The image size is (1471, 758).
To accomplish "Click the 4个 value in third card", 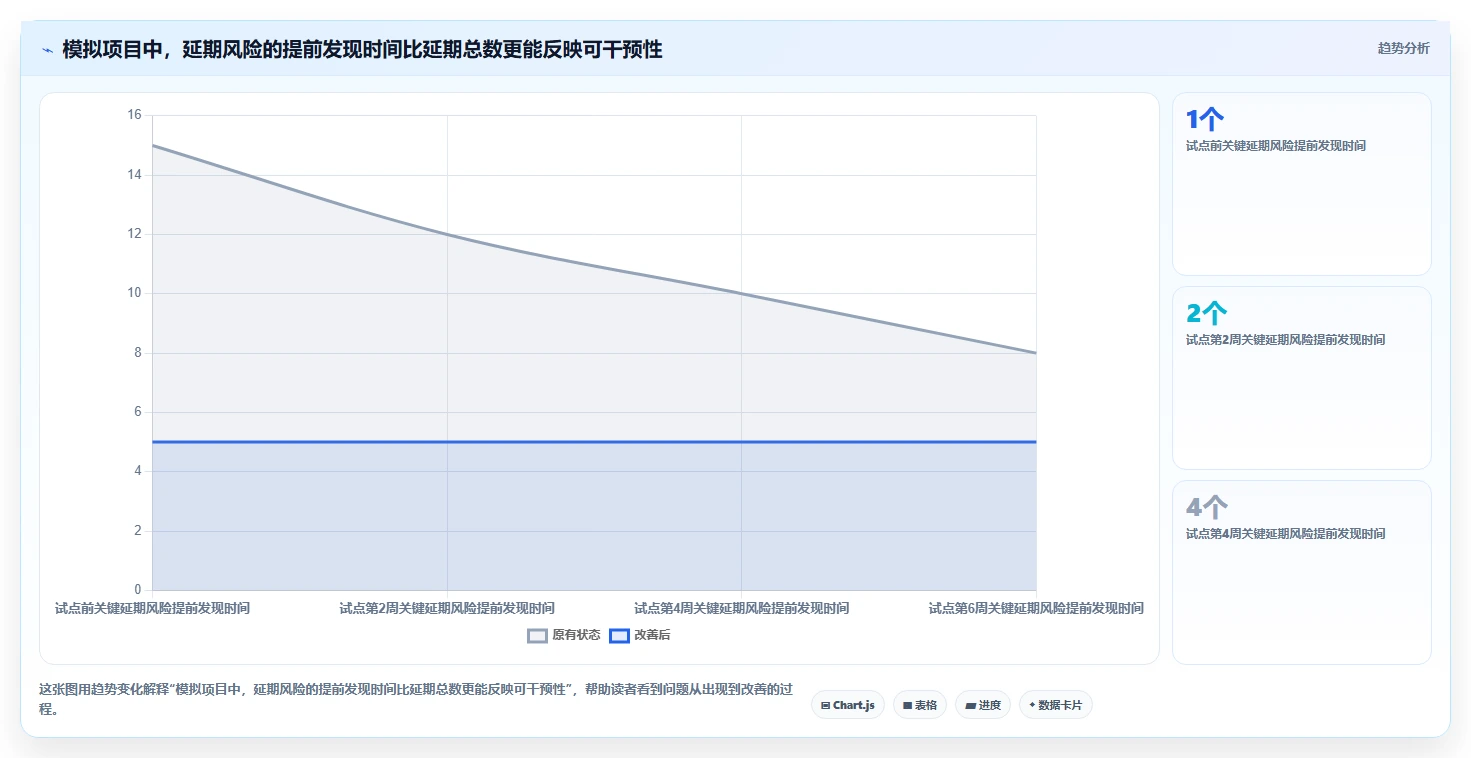I will [x=1206, y=508].
